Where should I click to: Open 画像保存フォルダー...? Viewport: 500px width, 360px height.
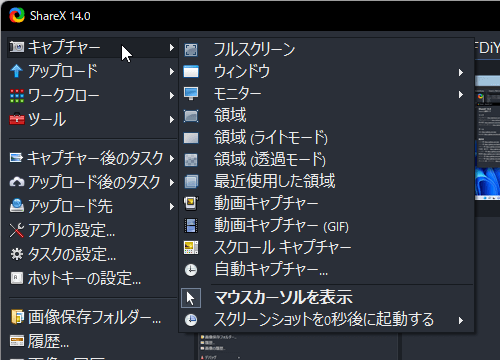click(92, 317)
